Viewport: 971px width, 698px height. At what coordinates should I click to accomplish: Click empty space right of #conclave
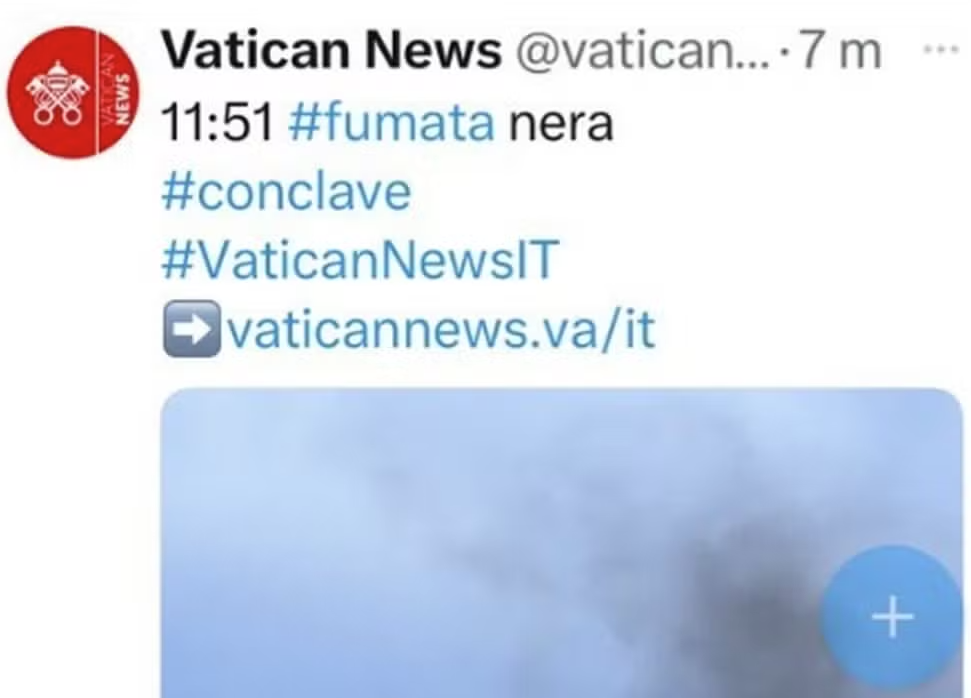681,192
